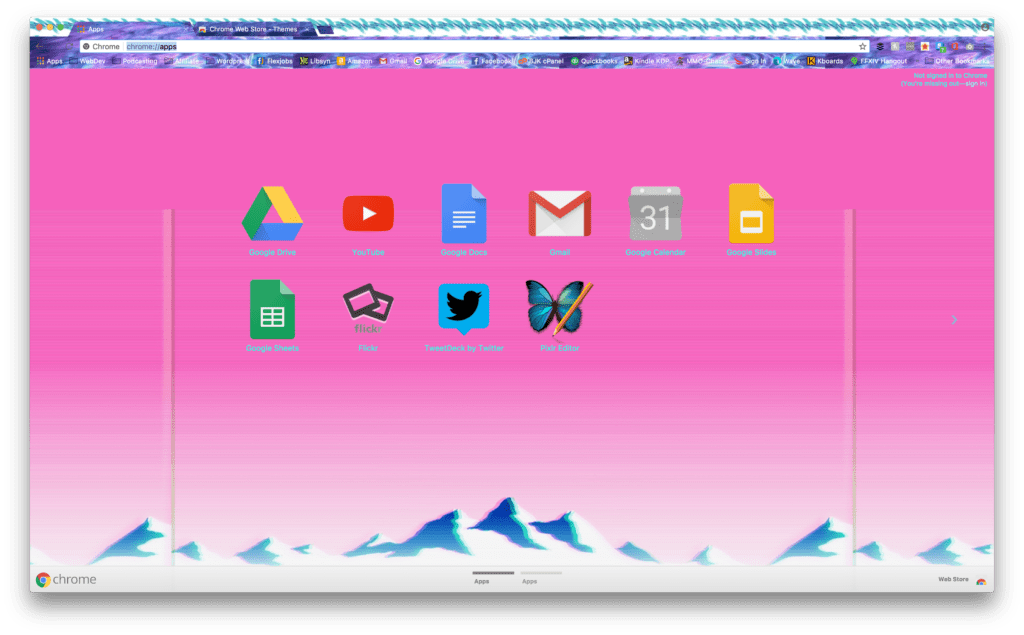Open the Pixlr Editor app
This screenshot has height=635, width=1024.
[x=559, y=308]
